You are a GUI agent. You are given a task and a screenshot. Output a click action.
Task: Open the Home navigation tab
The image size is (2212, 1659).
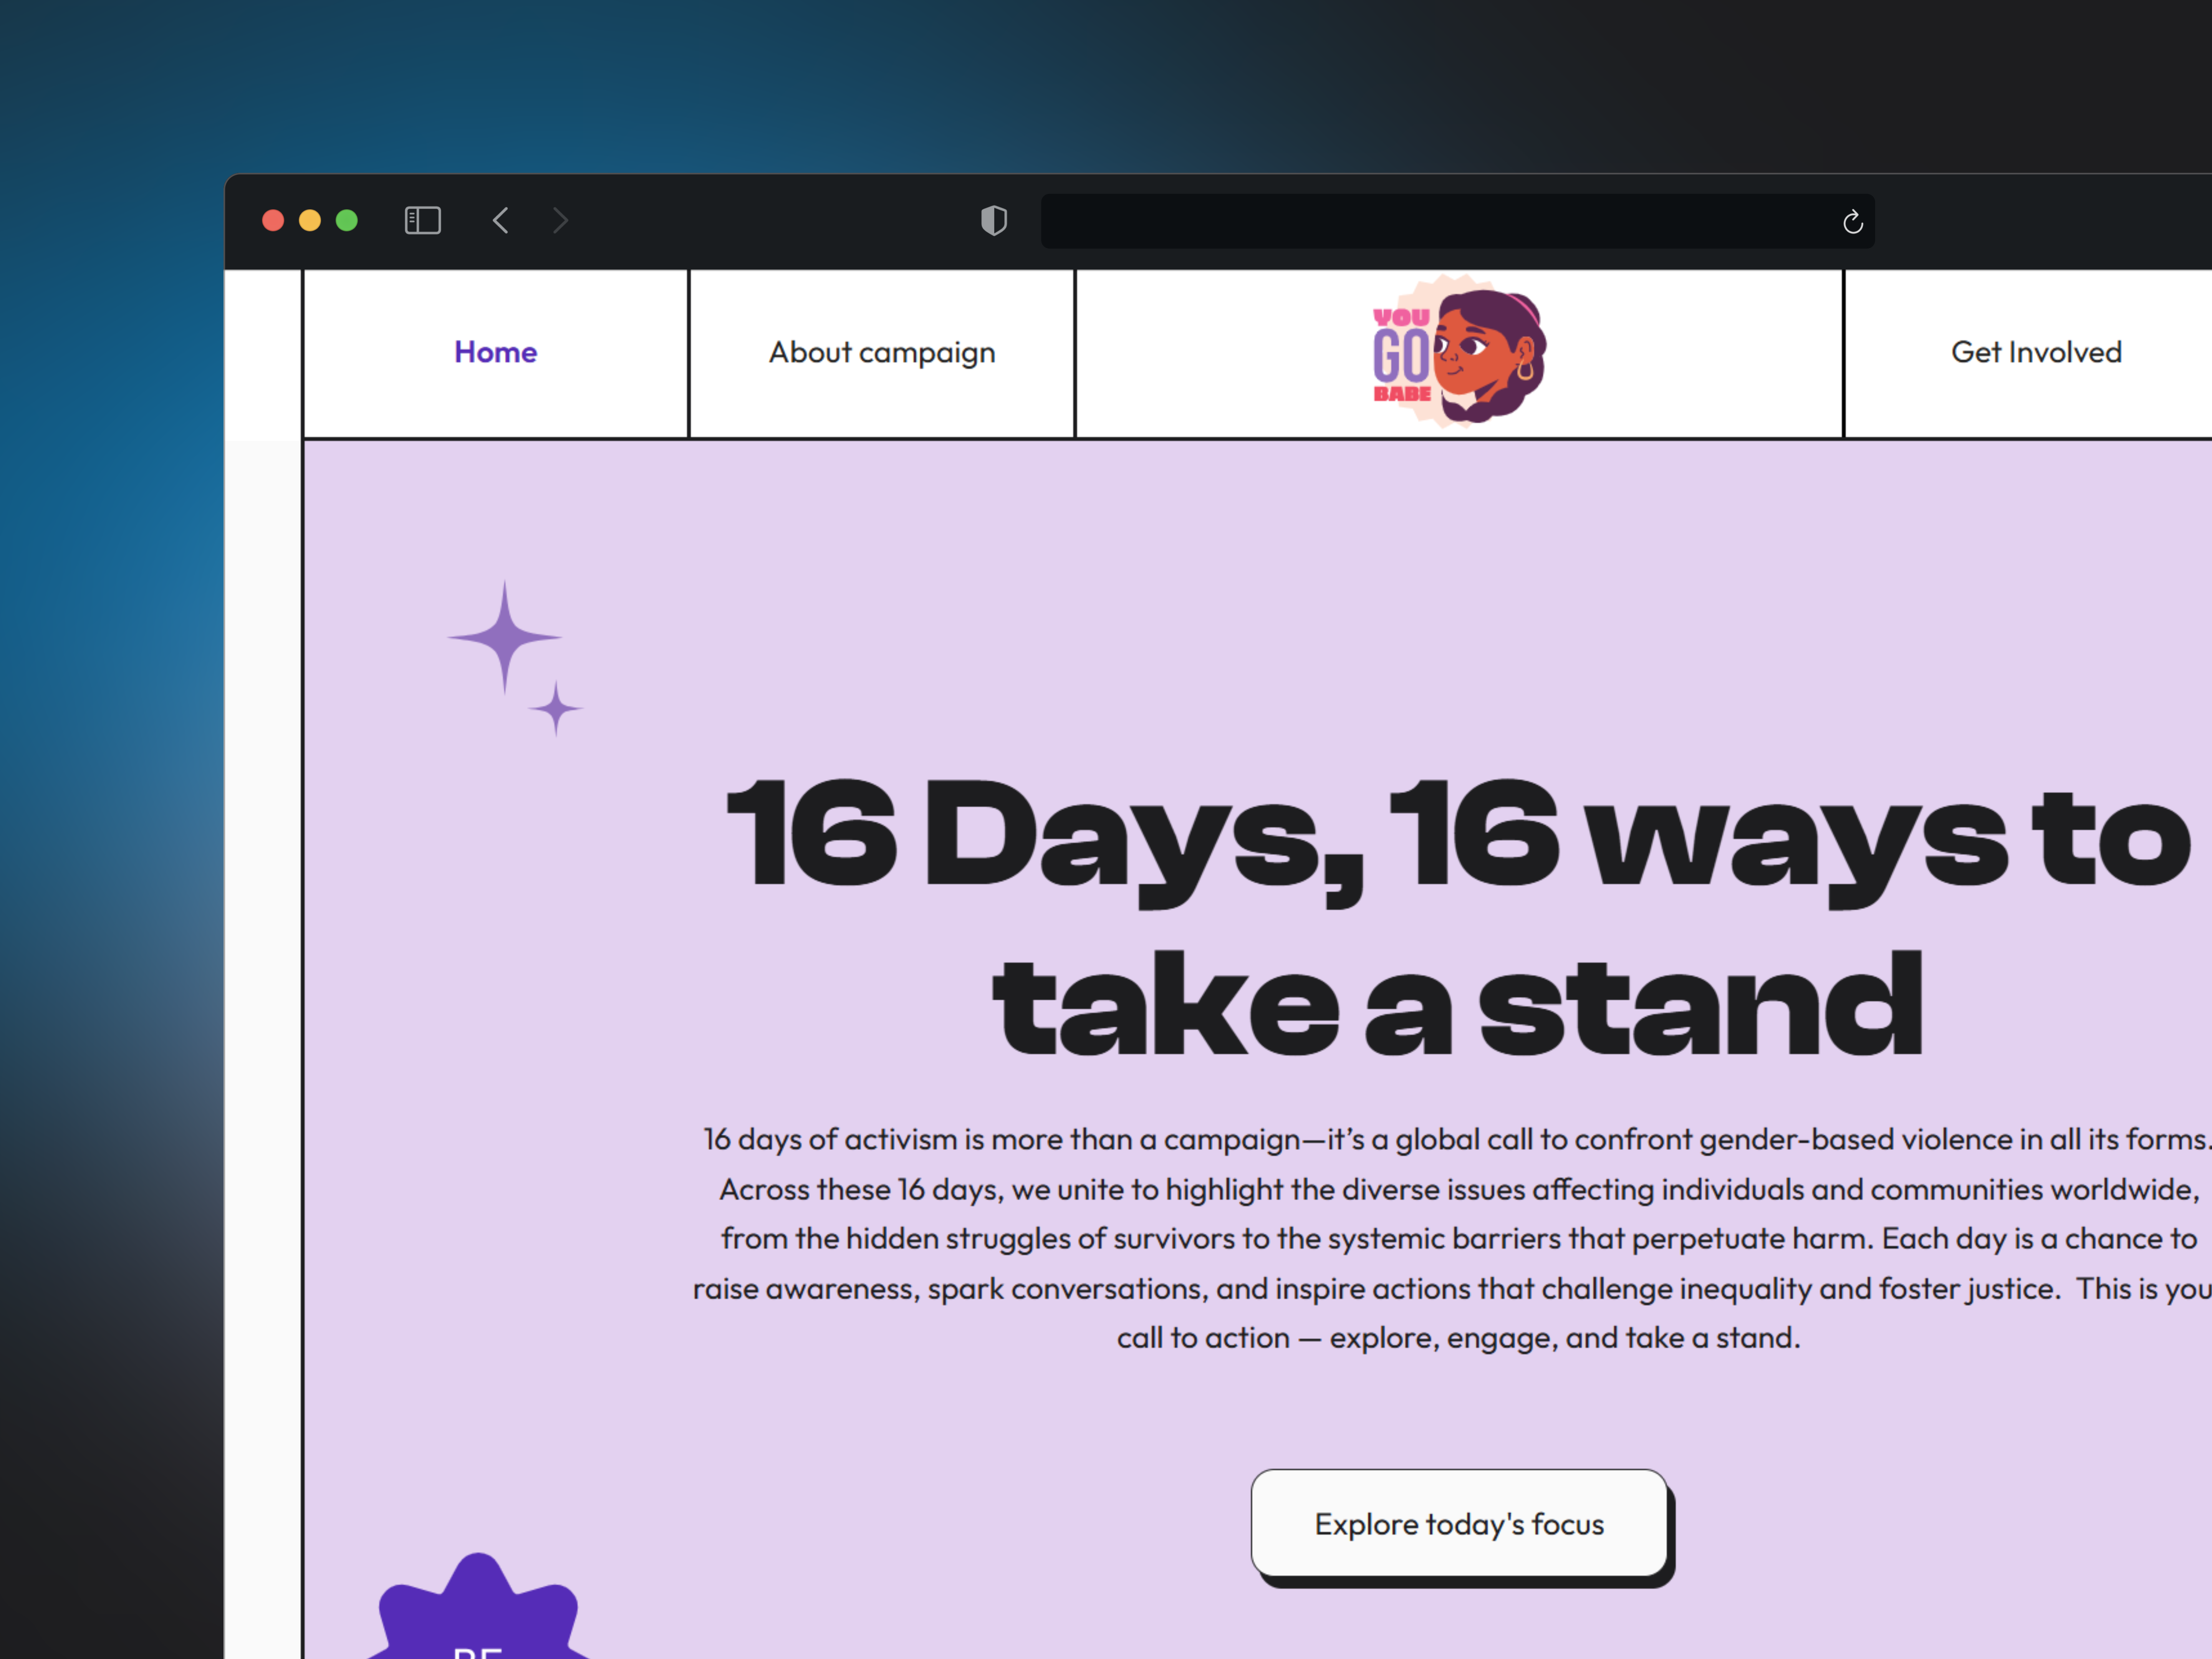pyautogui.click(x=495, y=352)
